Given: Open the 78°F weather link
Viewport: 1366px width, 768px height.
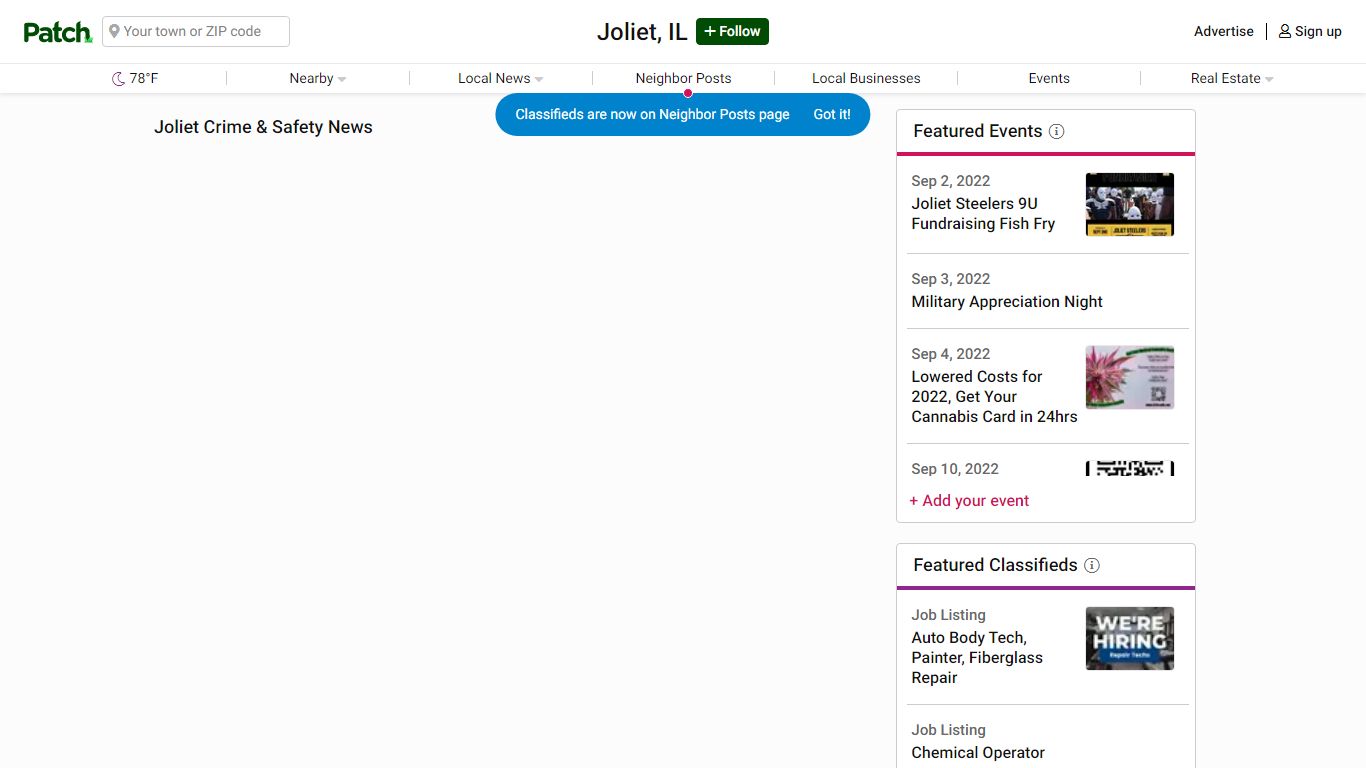Looking at the screenshot, I should coord(135,78).
